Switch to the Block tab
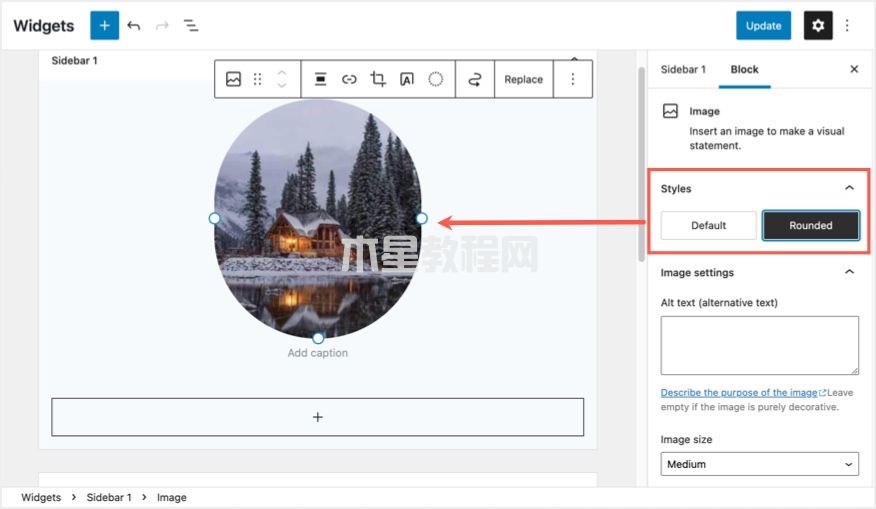The image size is (876, 509). [744, 69]
